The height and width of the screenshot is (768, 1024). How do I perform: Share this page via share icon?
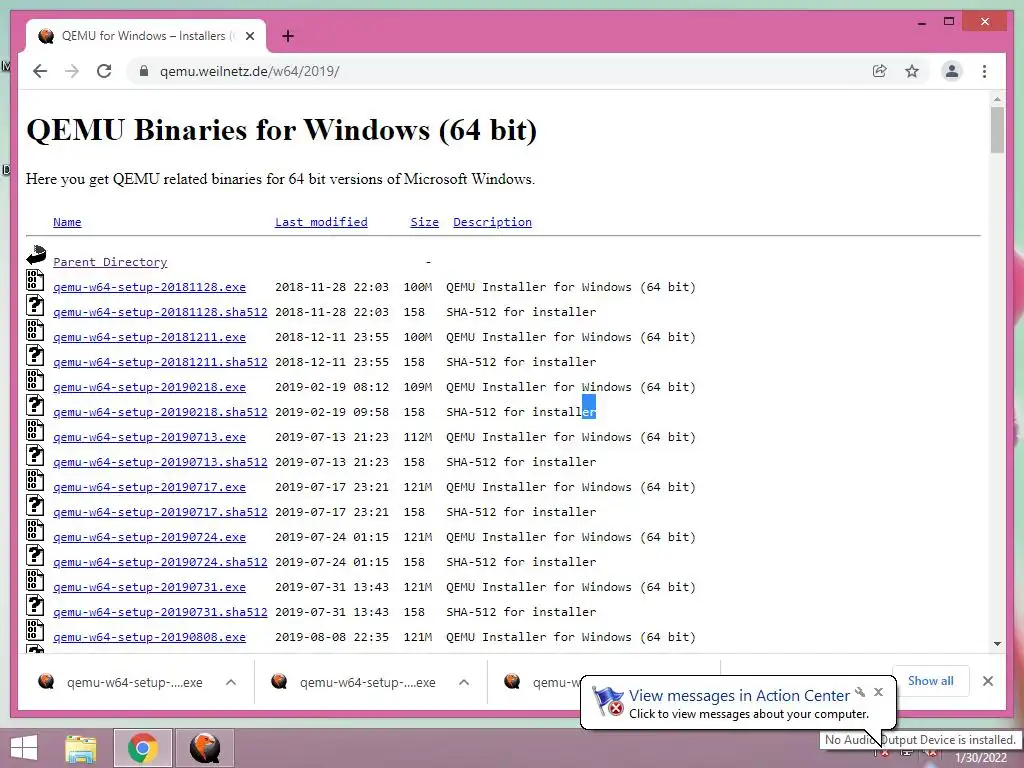pos(880,71)
